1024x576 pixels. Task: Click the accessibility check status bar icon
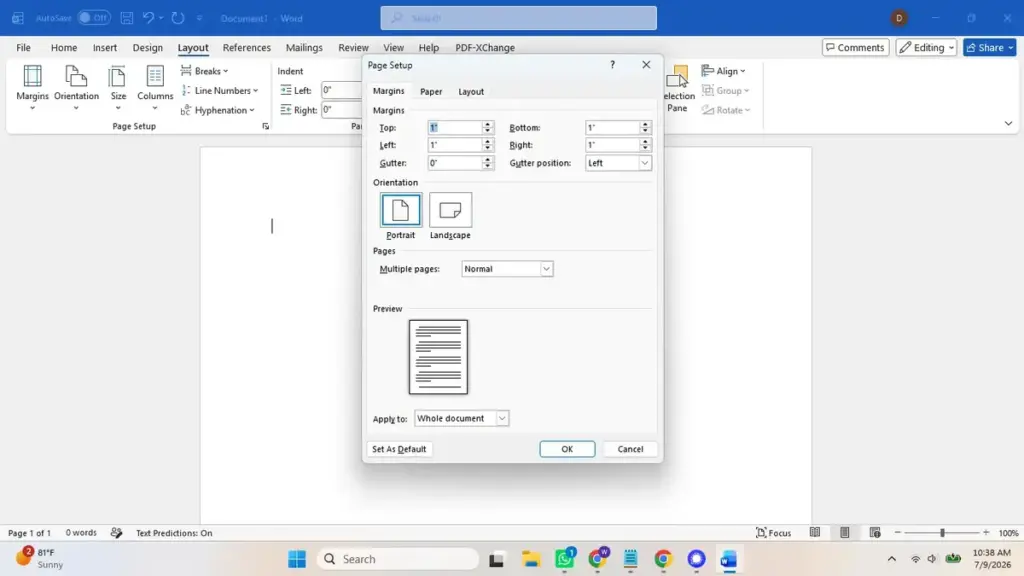(116, 533)
